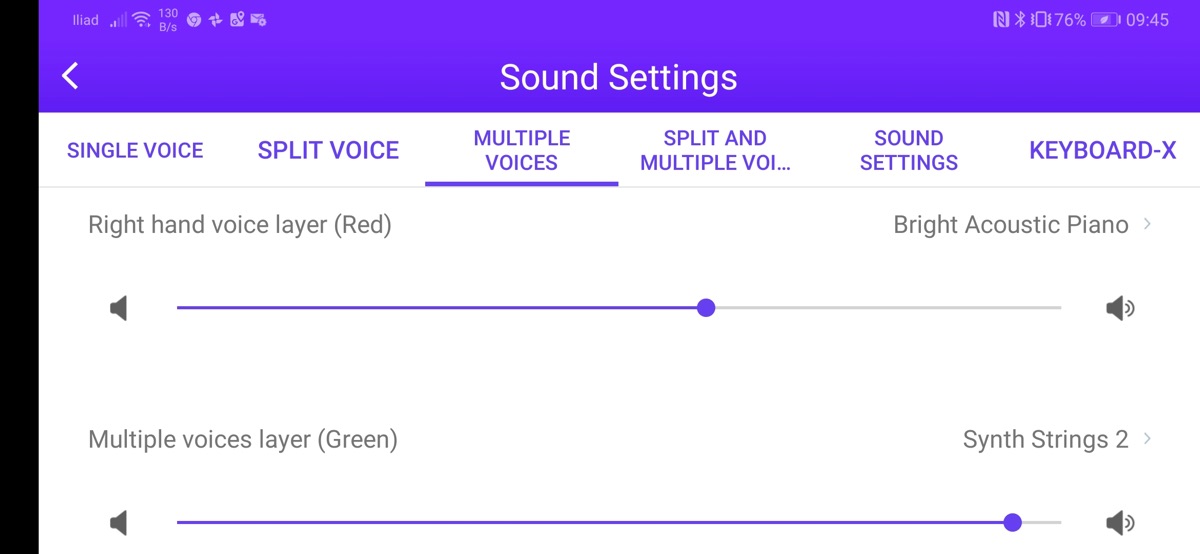Tap loud speaker icon for multiple voices layer
Image resolution: width=1200 pixels, height=554 pixels.
point(1120,522)
